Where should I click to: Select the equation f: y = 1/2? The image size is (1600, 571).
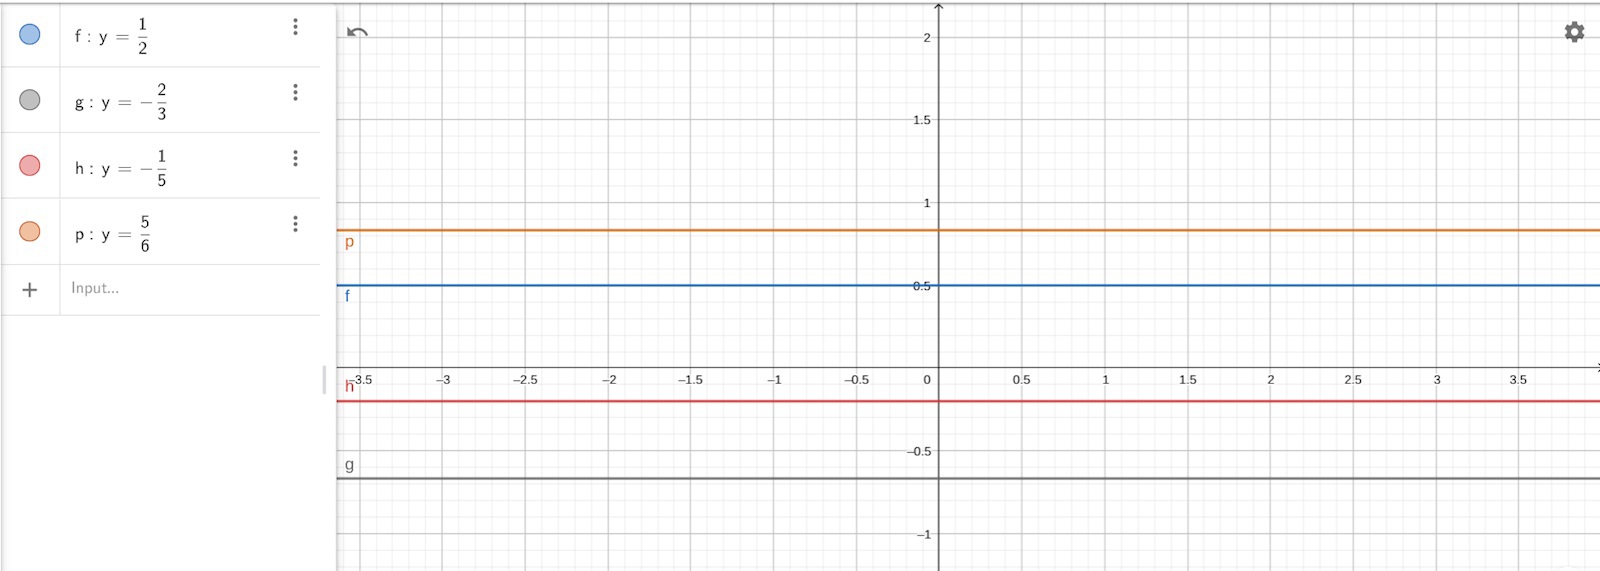(x=112, y=36)
